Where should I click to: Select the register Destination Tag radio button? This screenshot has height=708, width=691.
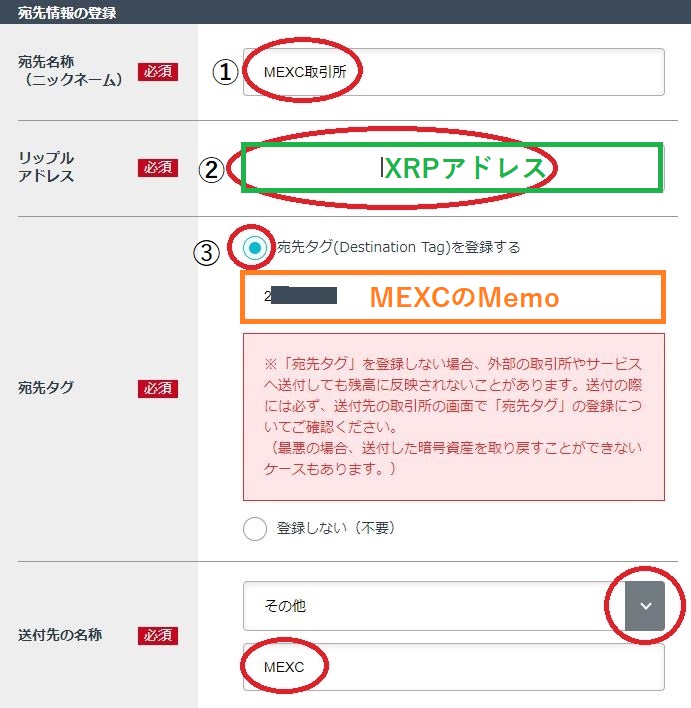(255, 247)
